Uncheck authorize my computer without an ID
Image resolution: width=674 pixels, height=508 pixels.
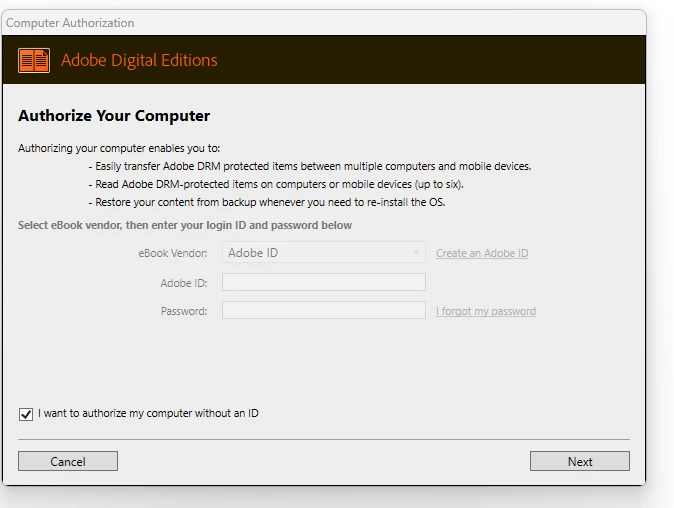click(x=26, y=414)
